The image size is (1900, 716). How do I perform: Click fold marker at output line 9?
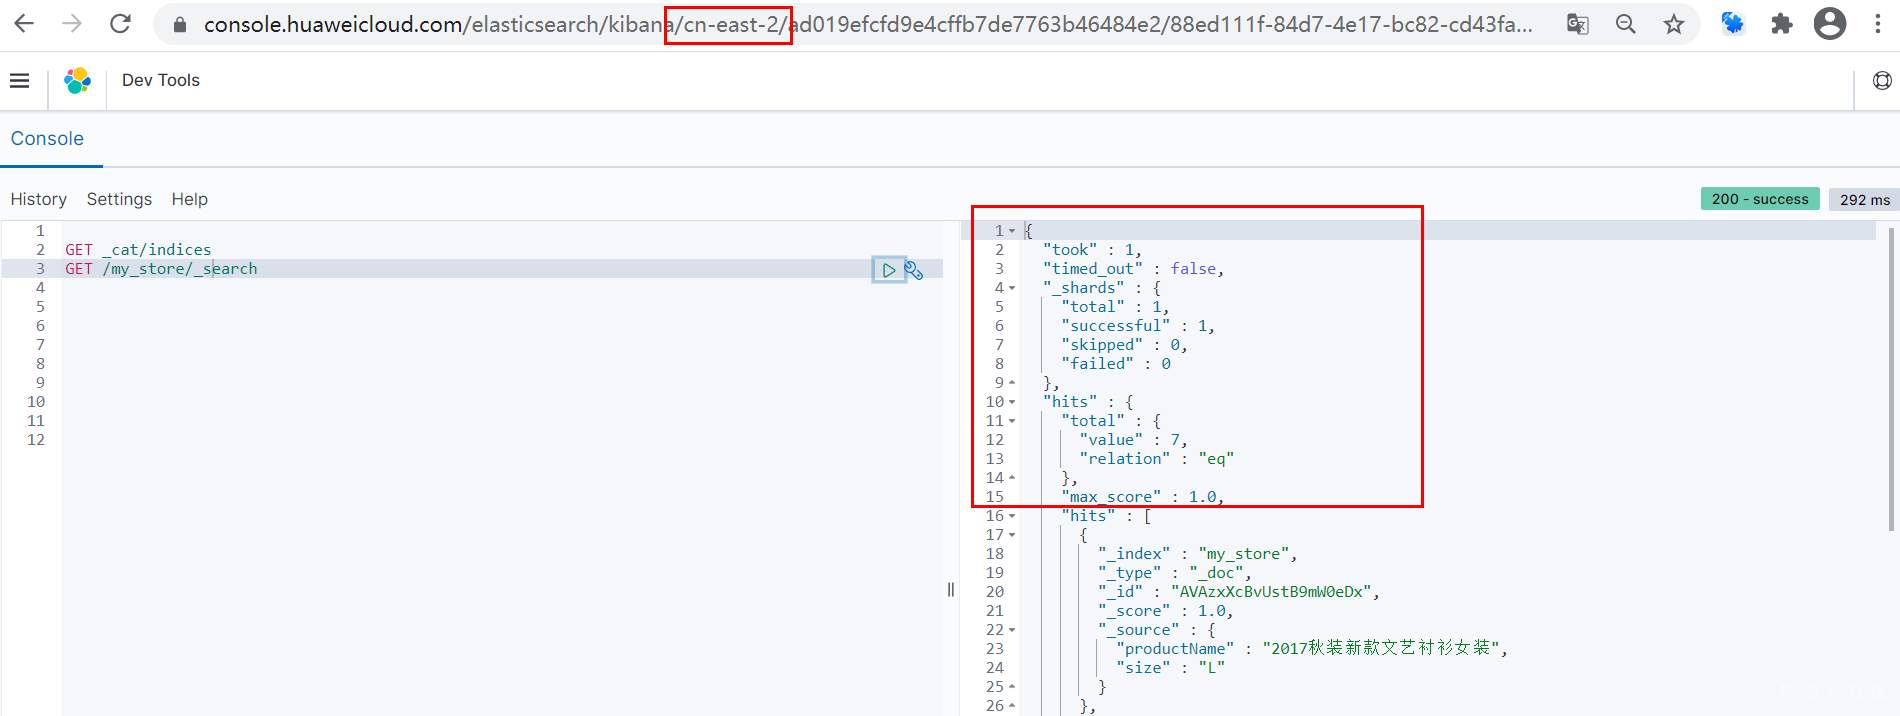pyautogui.click(x=1012, y=383)
